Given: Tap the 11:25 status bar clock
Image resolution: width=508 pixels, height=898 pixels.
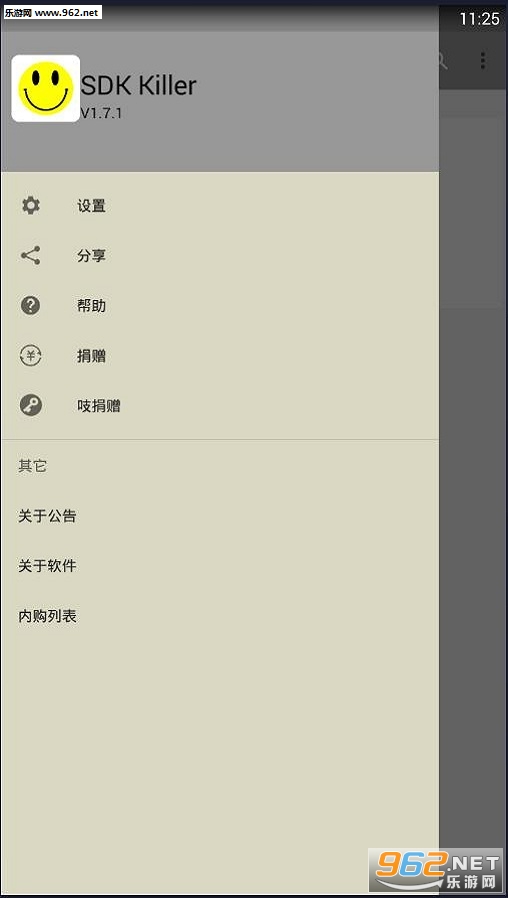Looking at the screenshot, I should (479, 19).
